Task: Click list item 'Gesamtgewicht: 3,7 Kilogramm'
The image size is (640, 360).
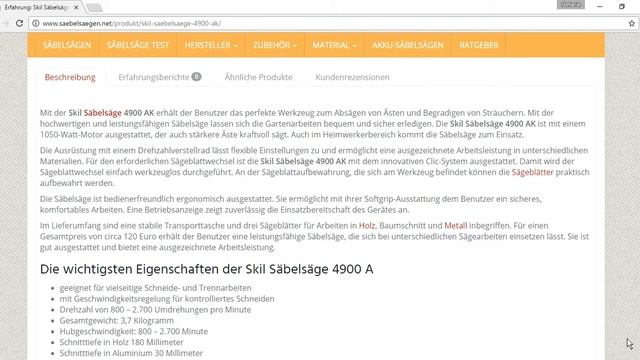Action: pyautogui.click(x=117, y=320)
